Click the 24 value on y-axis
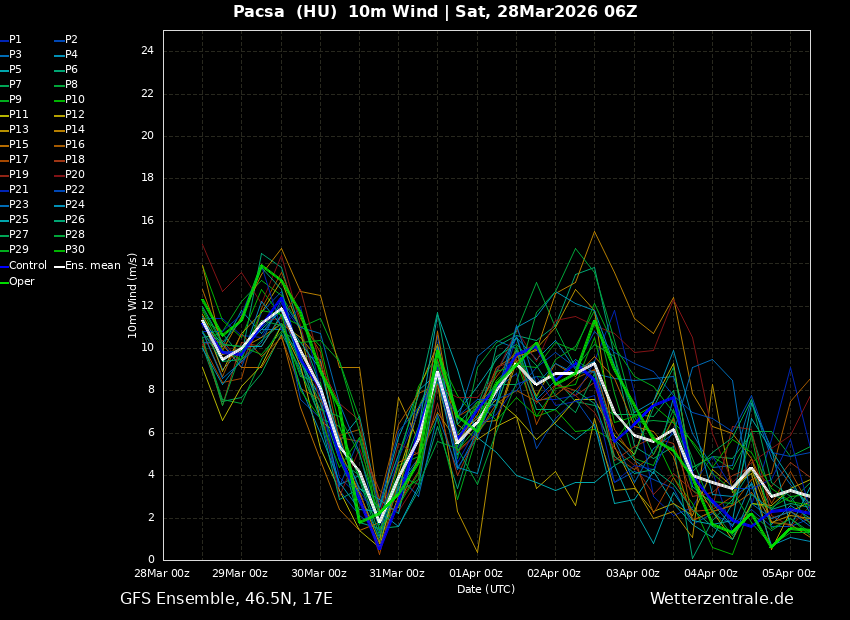Screen dimensions: 850x620 tap(147, 51)
